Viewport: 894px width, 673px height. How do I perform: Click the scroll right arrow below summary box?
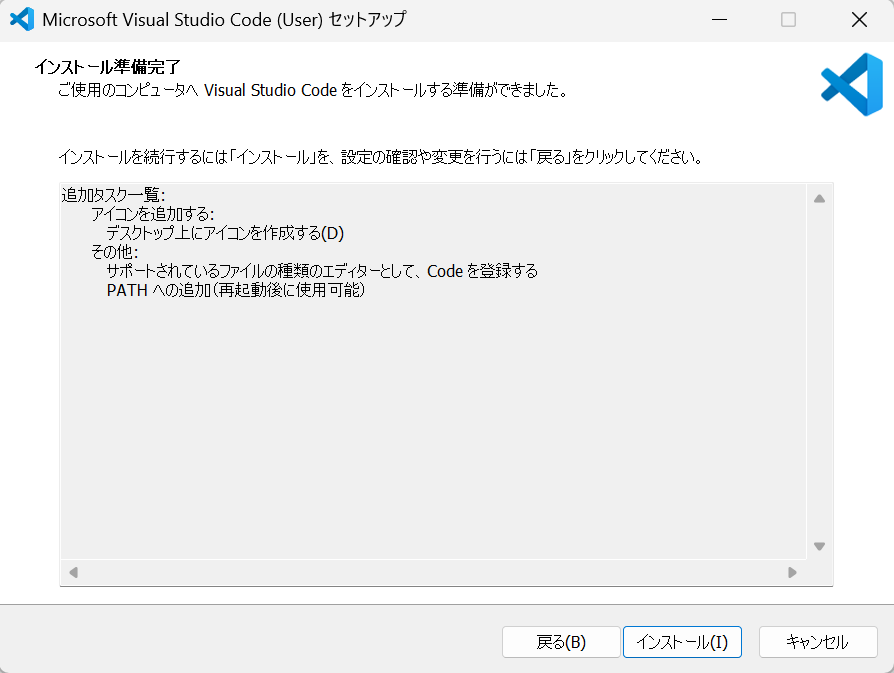(x=792, y=573)
